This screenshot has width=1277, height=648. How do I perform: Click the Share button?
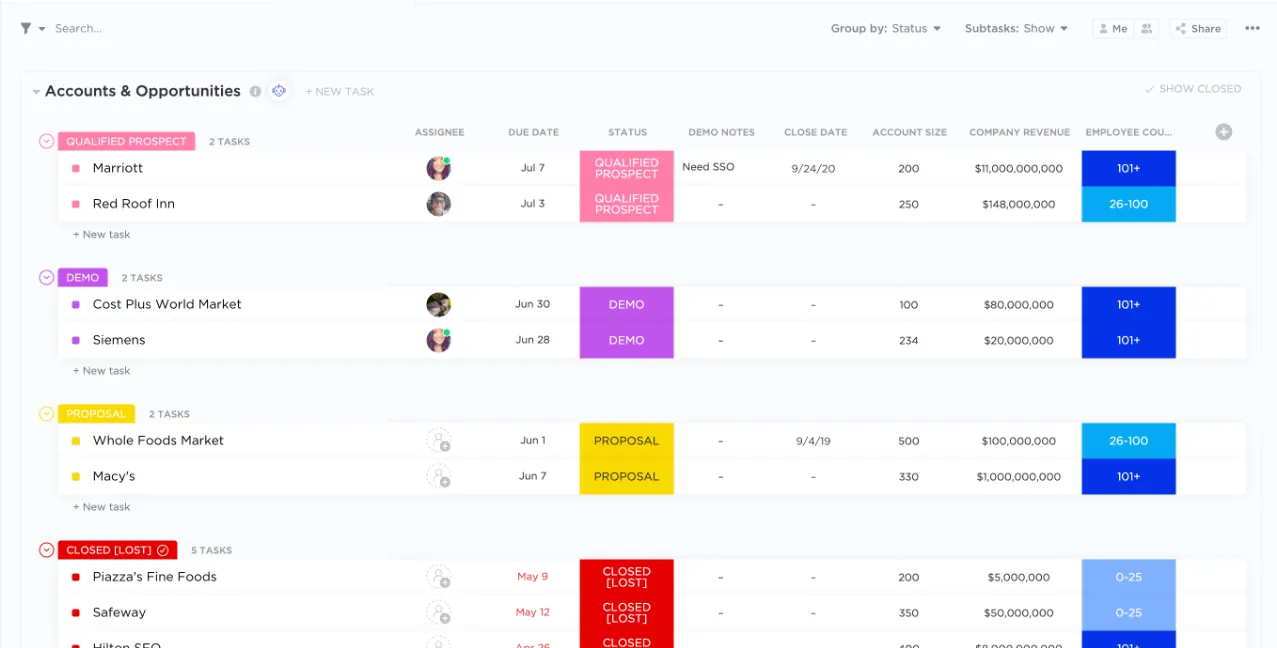coord(1198,29)
